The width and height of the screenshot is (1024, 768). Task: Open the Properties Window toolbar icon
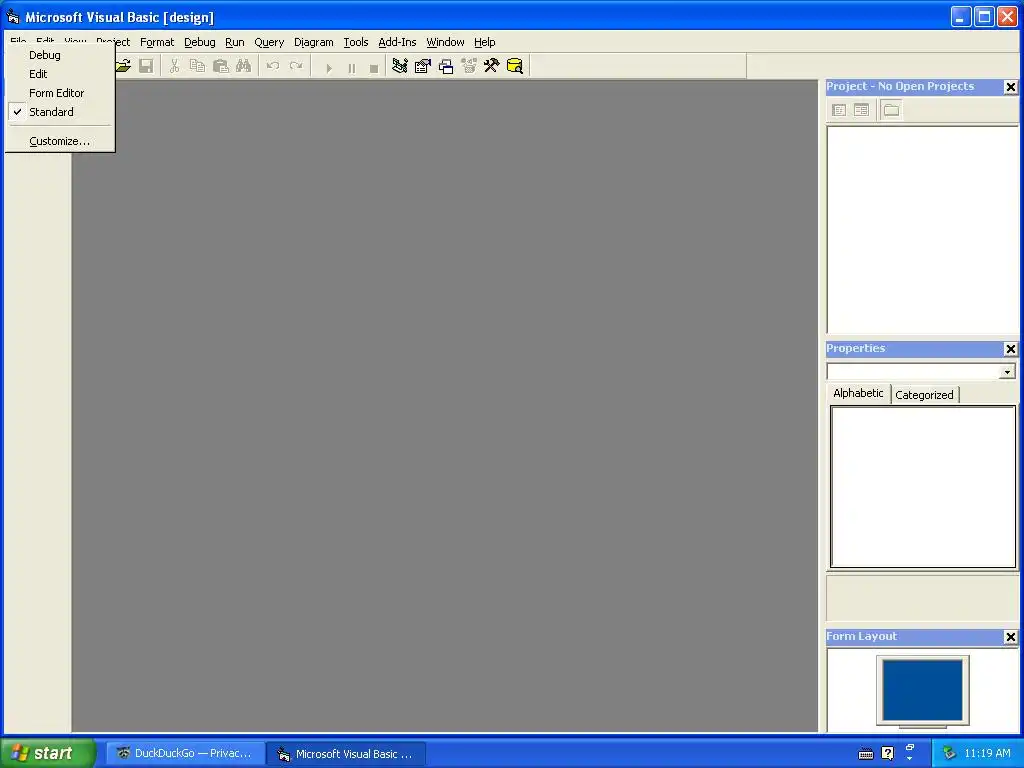click(x=423, y=66)
